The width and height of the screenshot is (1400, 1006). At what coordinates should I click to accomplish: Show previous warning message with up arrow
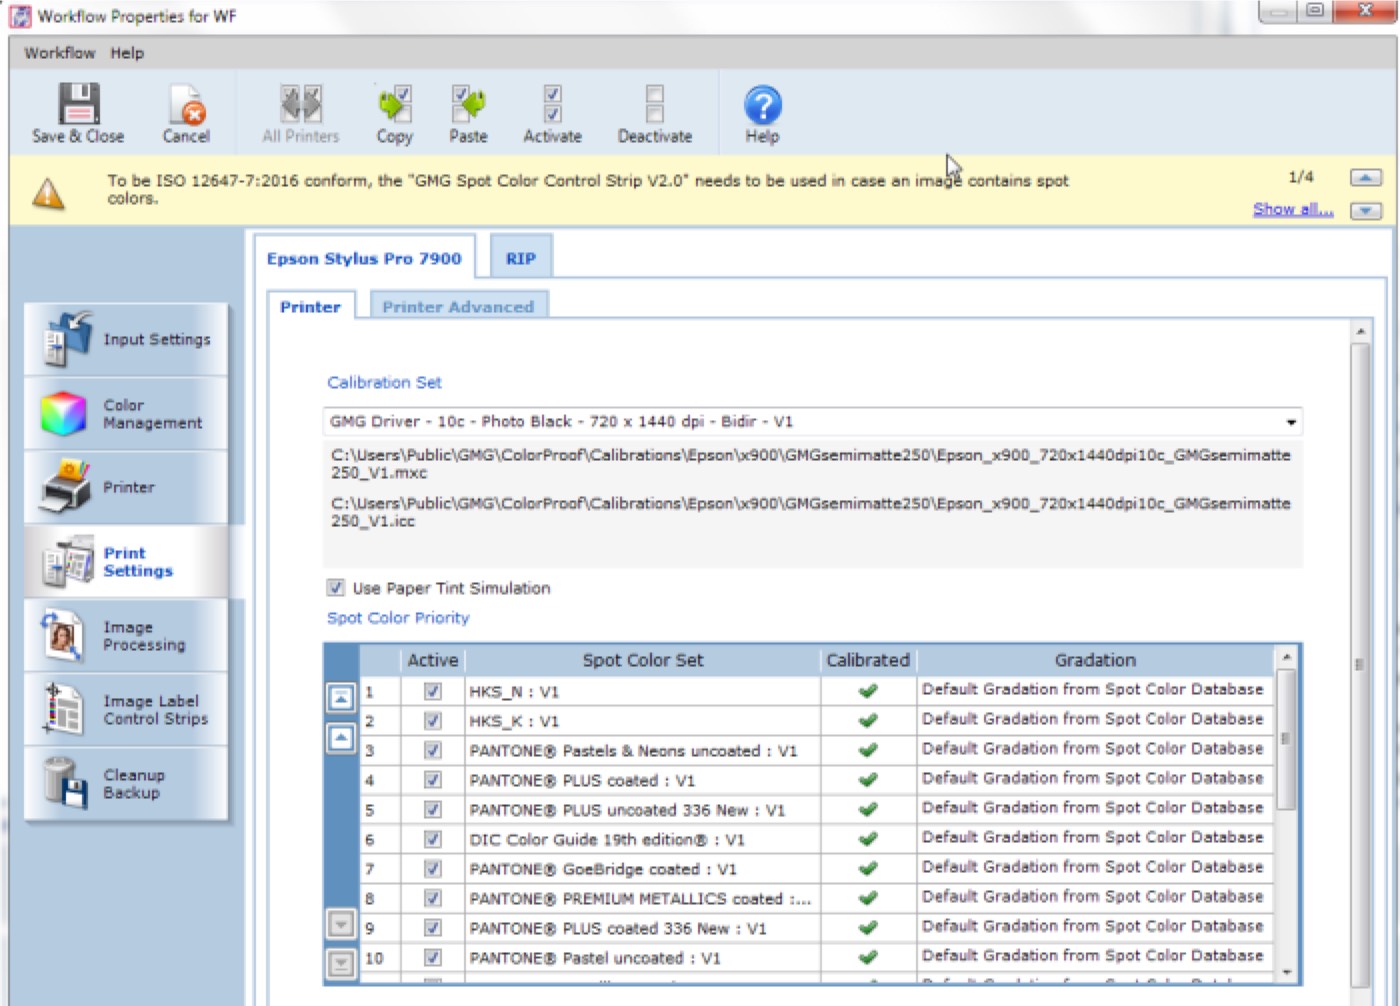click(1366, 178)
